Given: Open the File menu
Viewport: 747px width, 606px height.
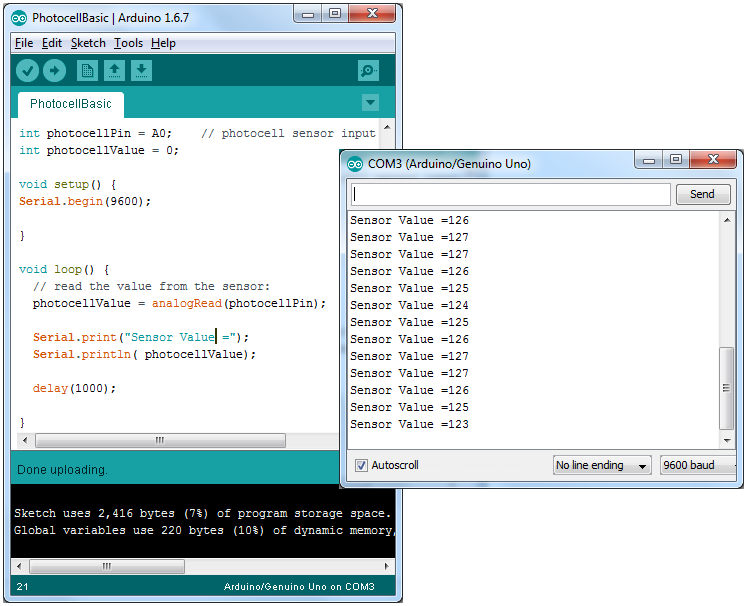Looking at the screenshot, I should [x=24, y=43].
